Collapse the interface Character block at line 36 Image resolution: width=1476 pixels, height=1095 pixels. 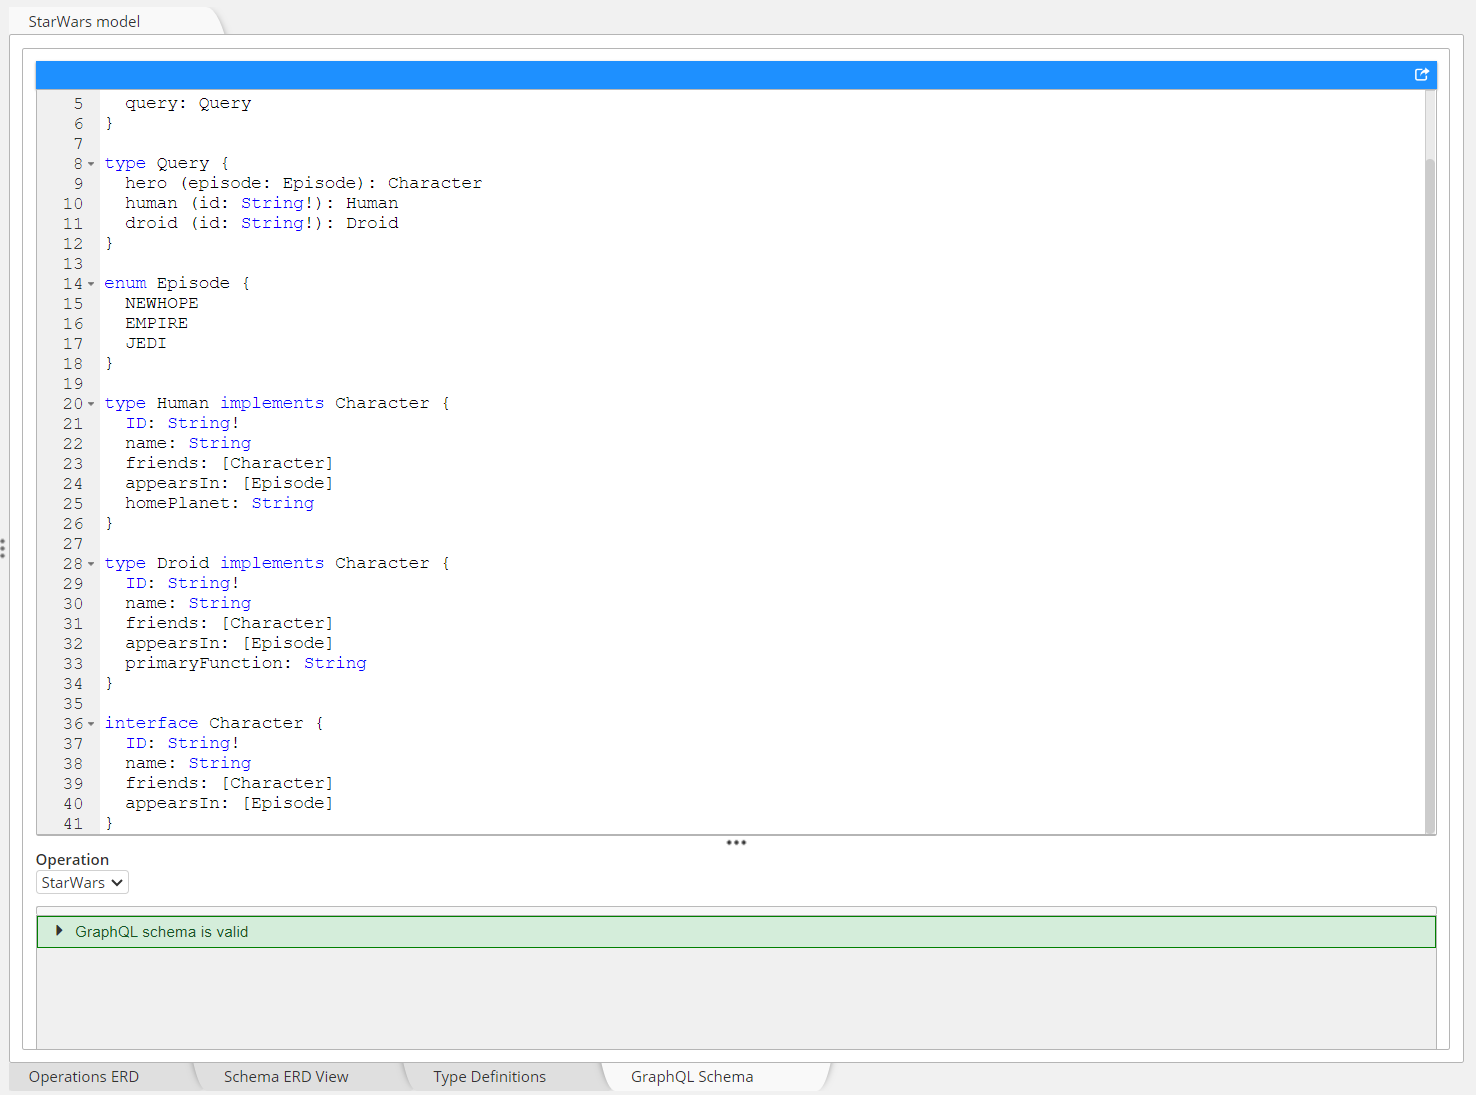tap(91, 724)
